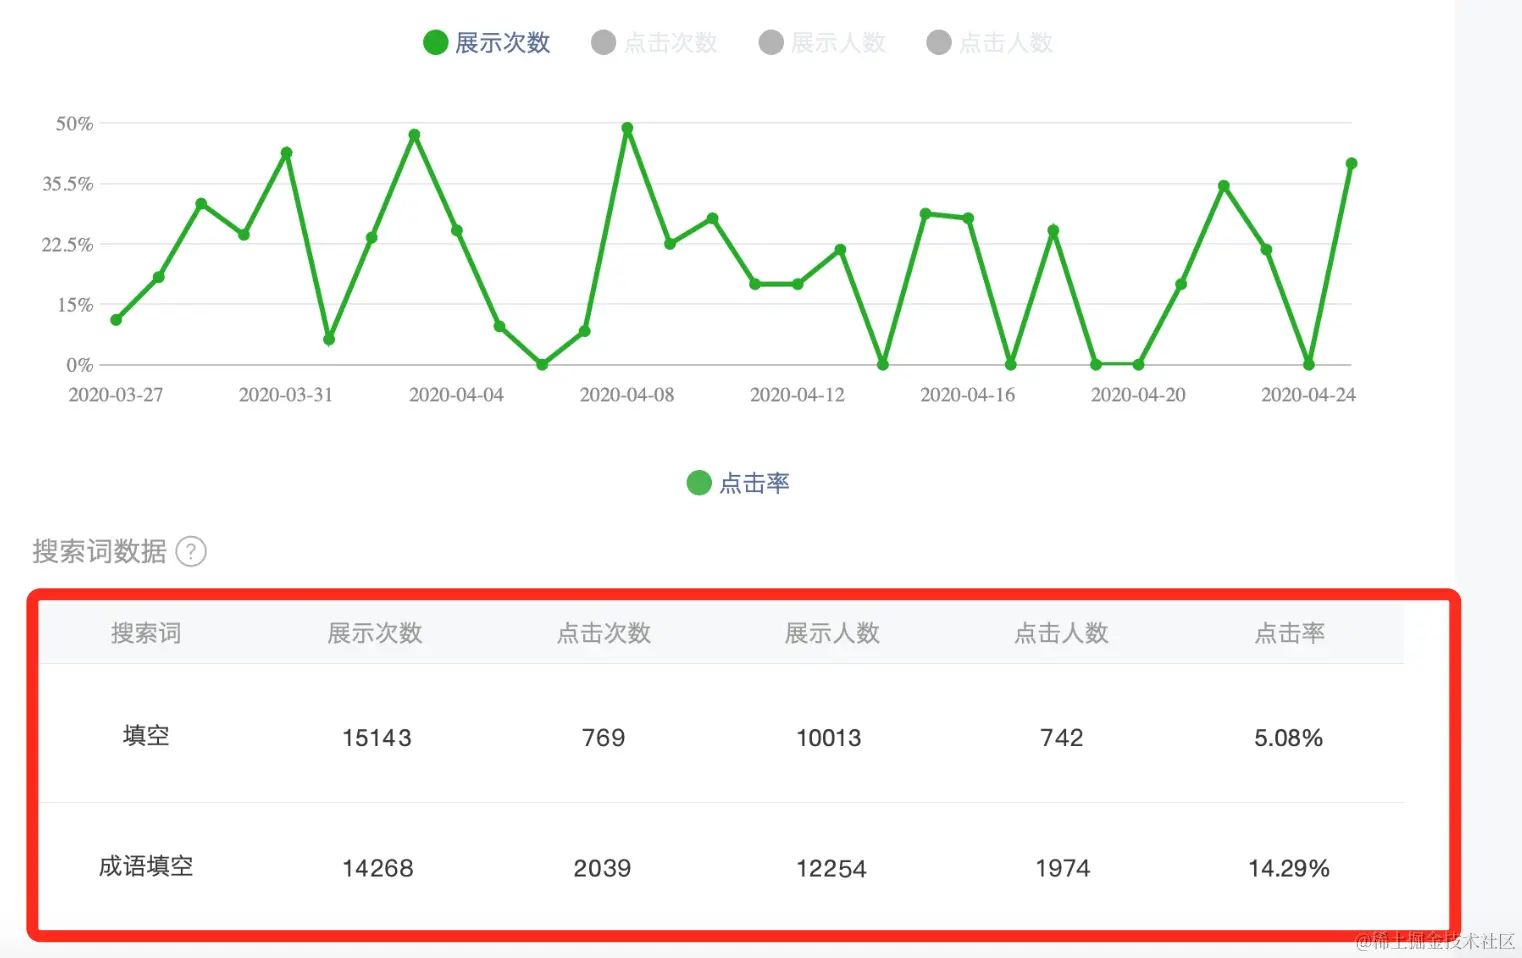Image resolution: width=1522 pixels, height=958 pixels.
Task: Click the 2020-04-16 x-axis label
Action: [x=968, y=395]
